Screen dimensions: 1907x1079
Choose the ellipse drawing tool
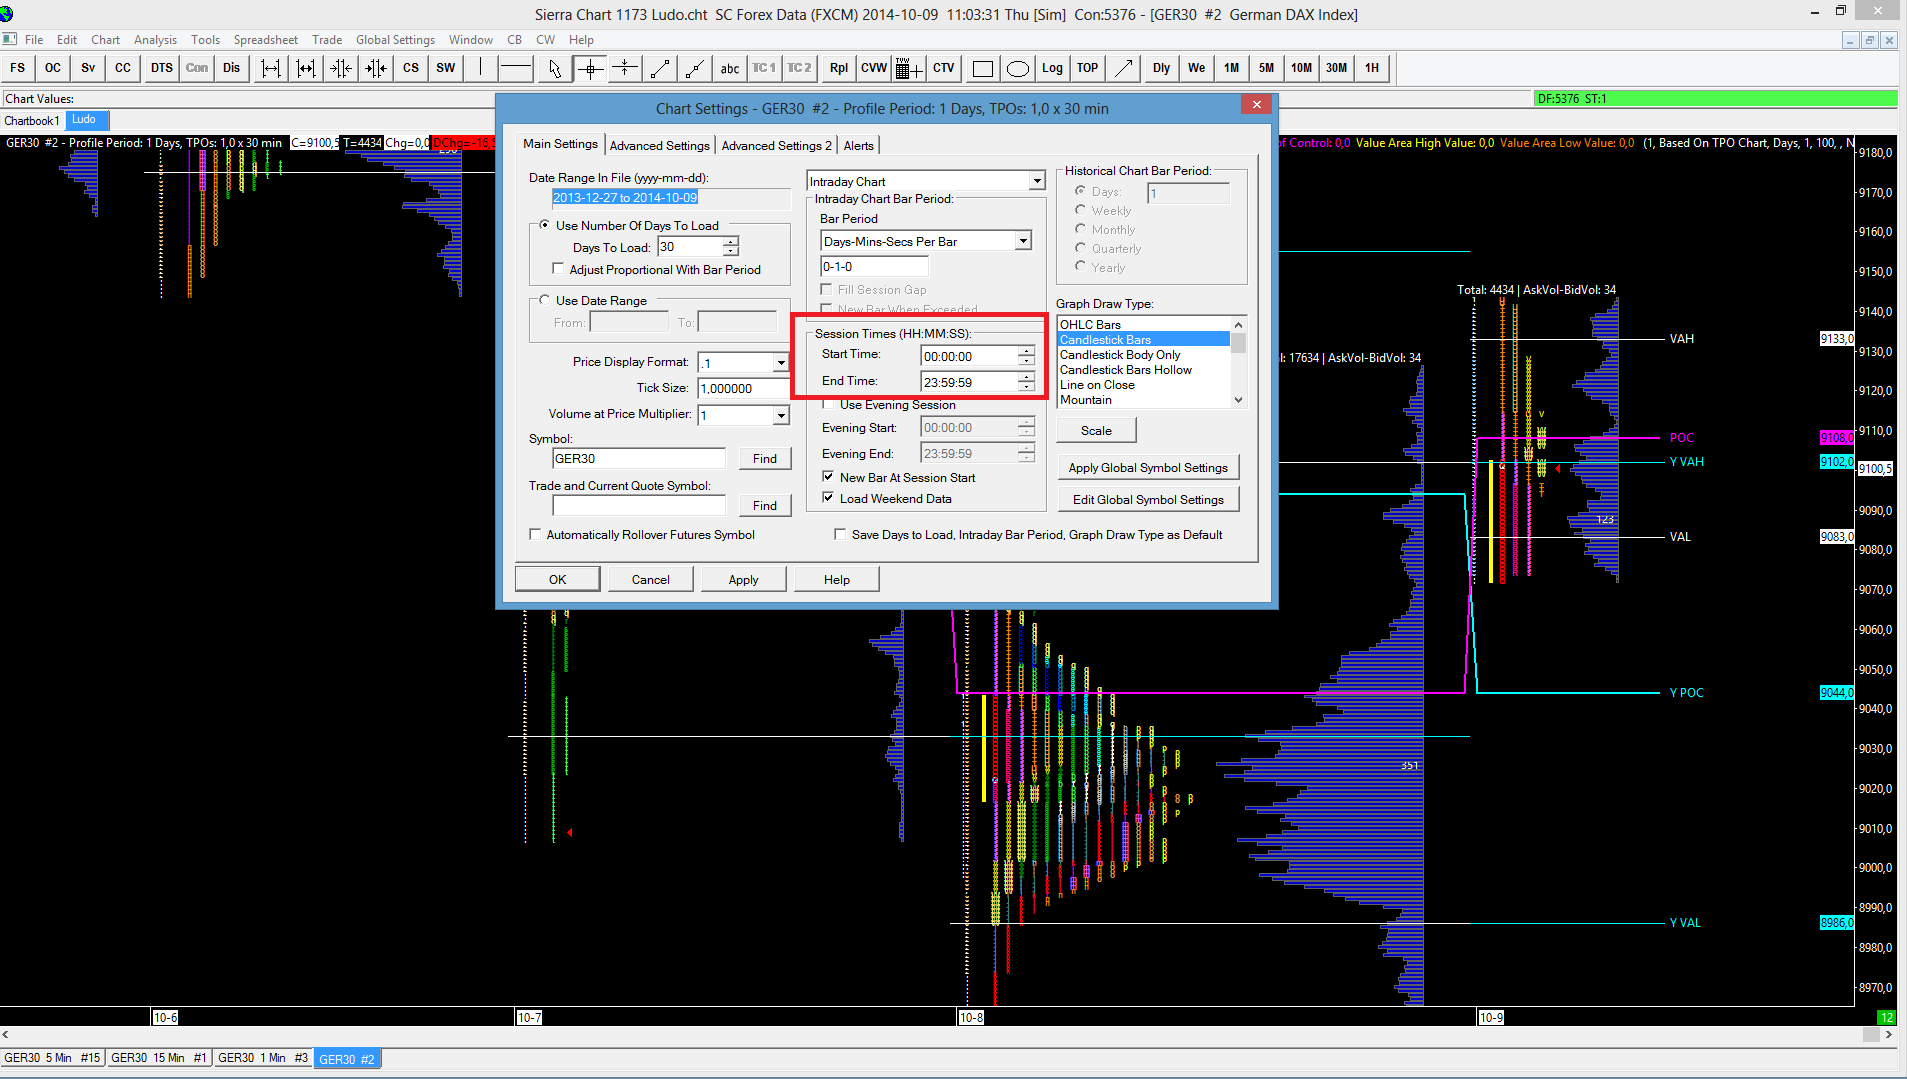[x=1017, y=68]
